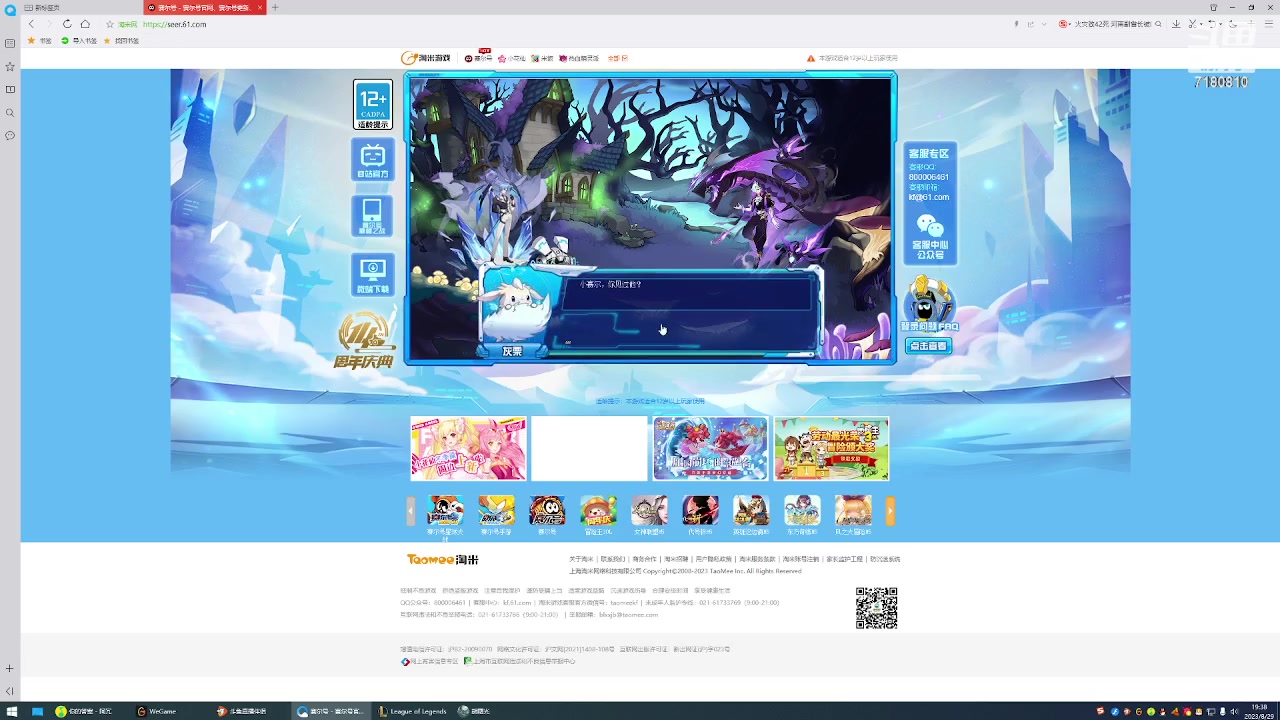Open the green cartoon kids banner
This screenshot has height=720, width=1280.
831,448
